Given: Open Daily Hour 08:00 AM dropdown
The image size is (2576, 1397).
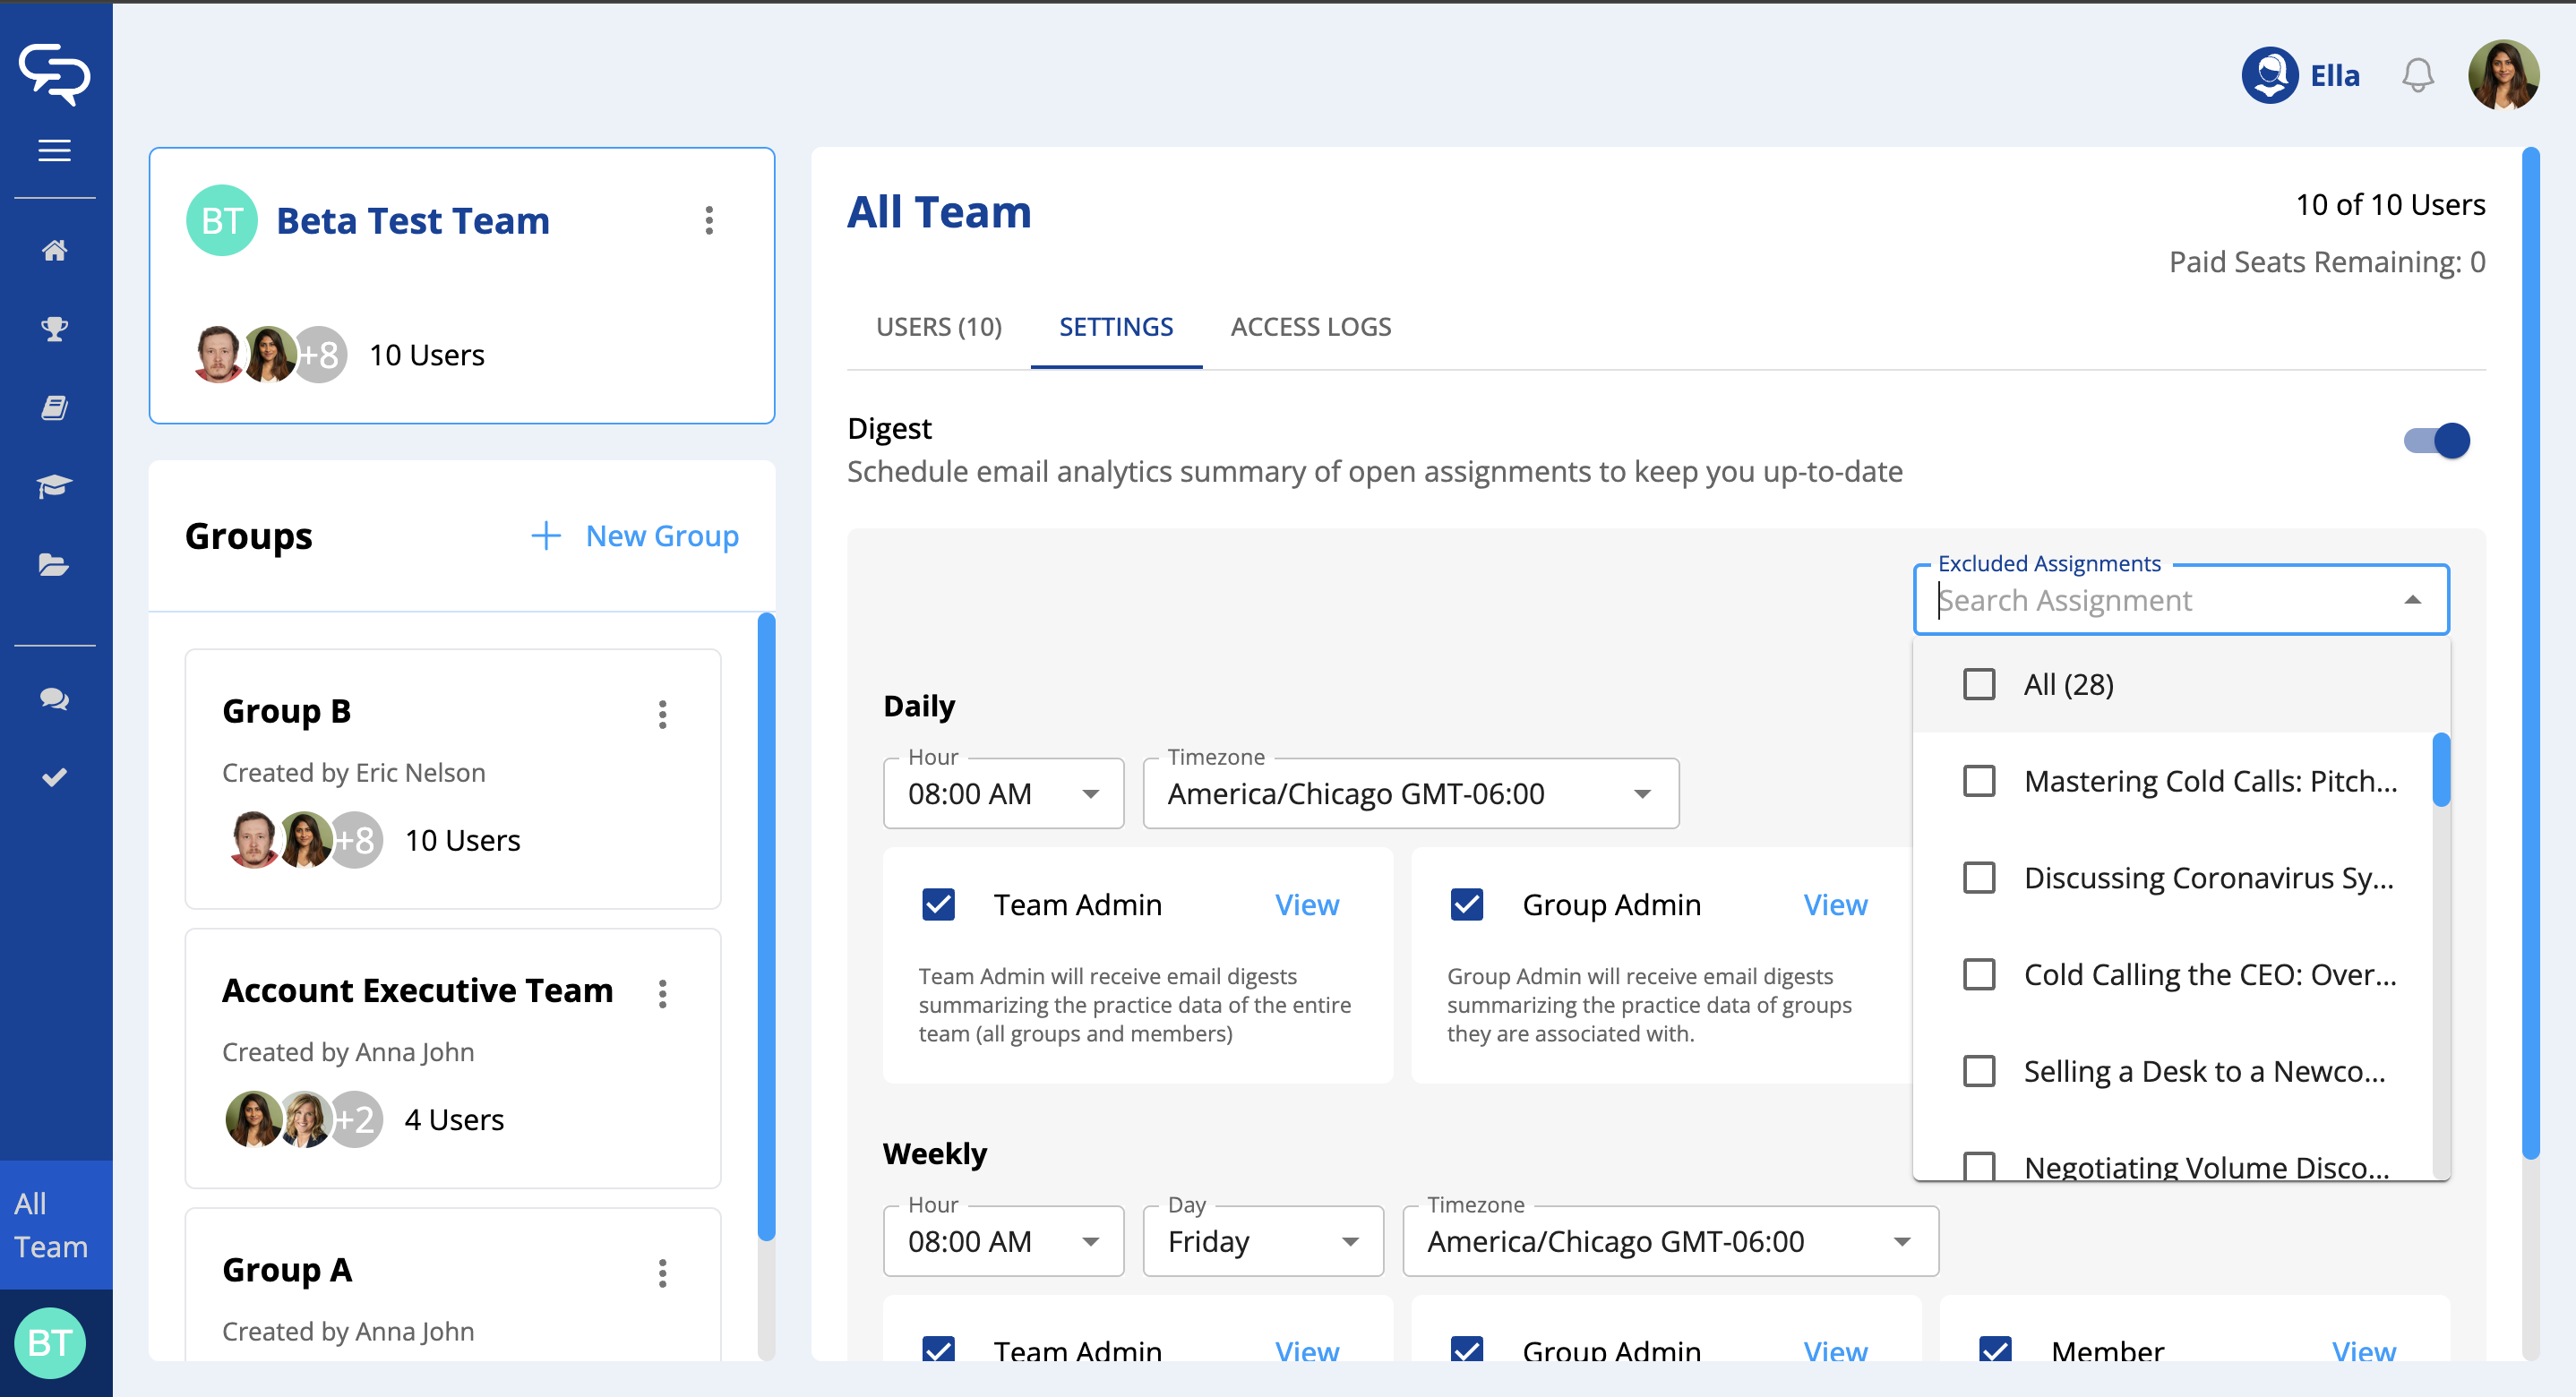Looking at the screenshot, I should click(1003, 794).
